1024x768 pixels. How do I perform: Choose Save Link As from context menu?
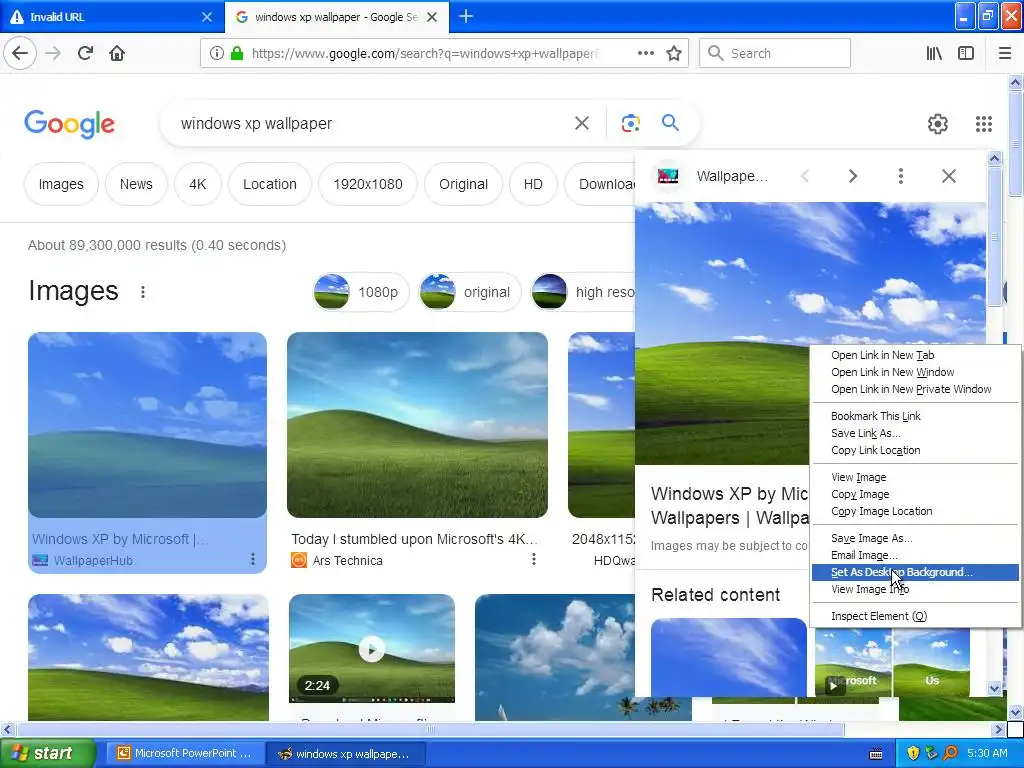pyautogui.click(x=915, y=433)
